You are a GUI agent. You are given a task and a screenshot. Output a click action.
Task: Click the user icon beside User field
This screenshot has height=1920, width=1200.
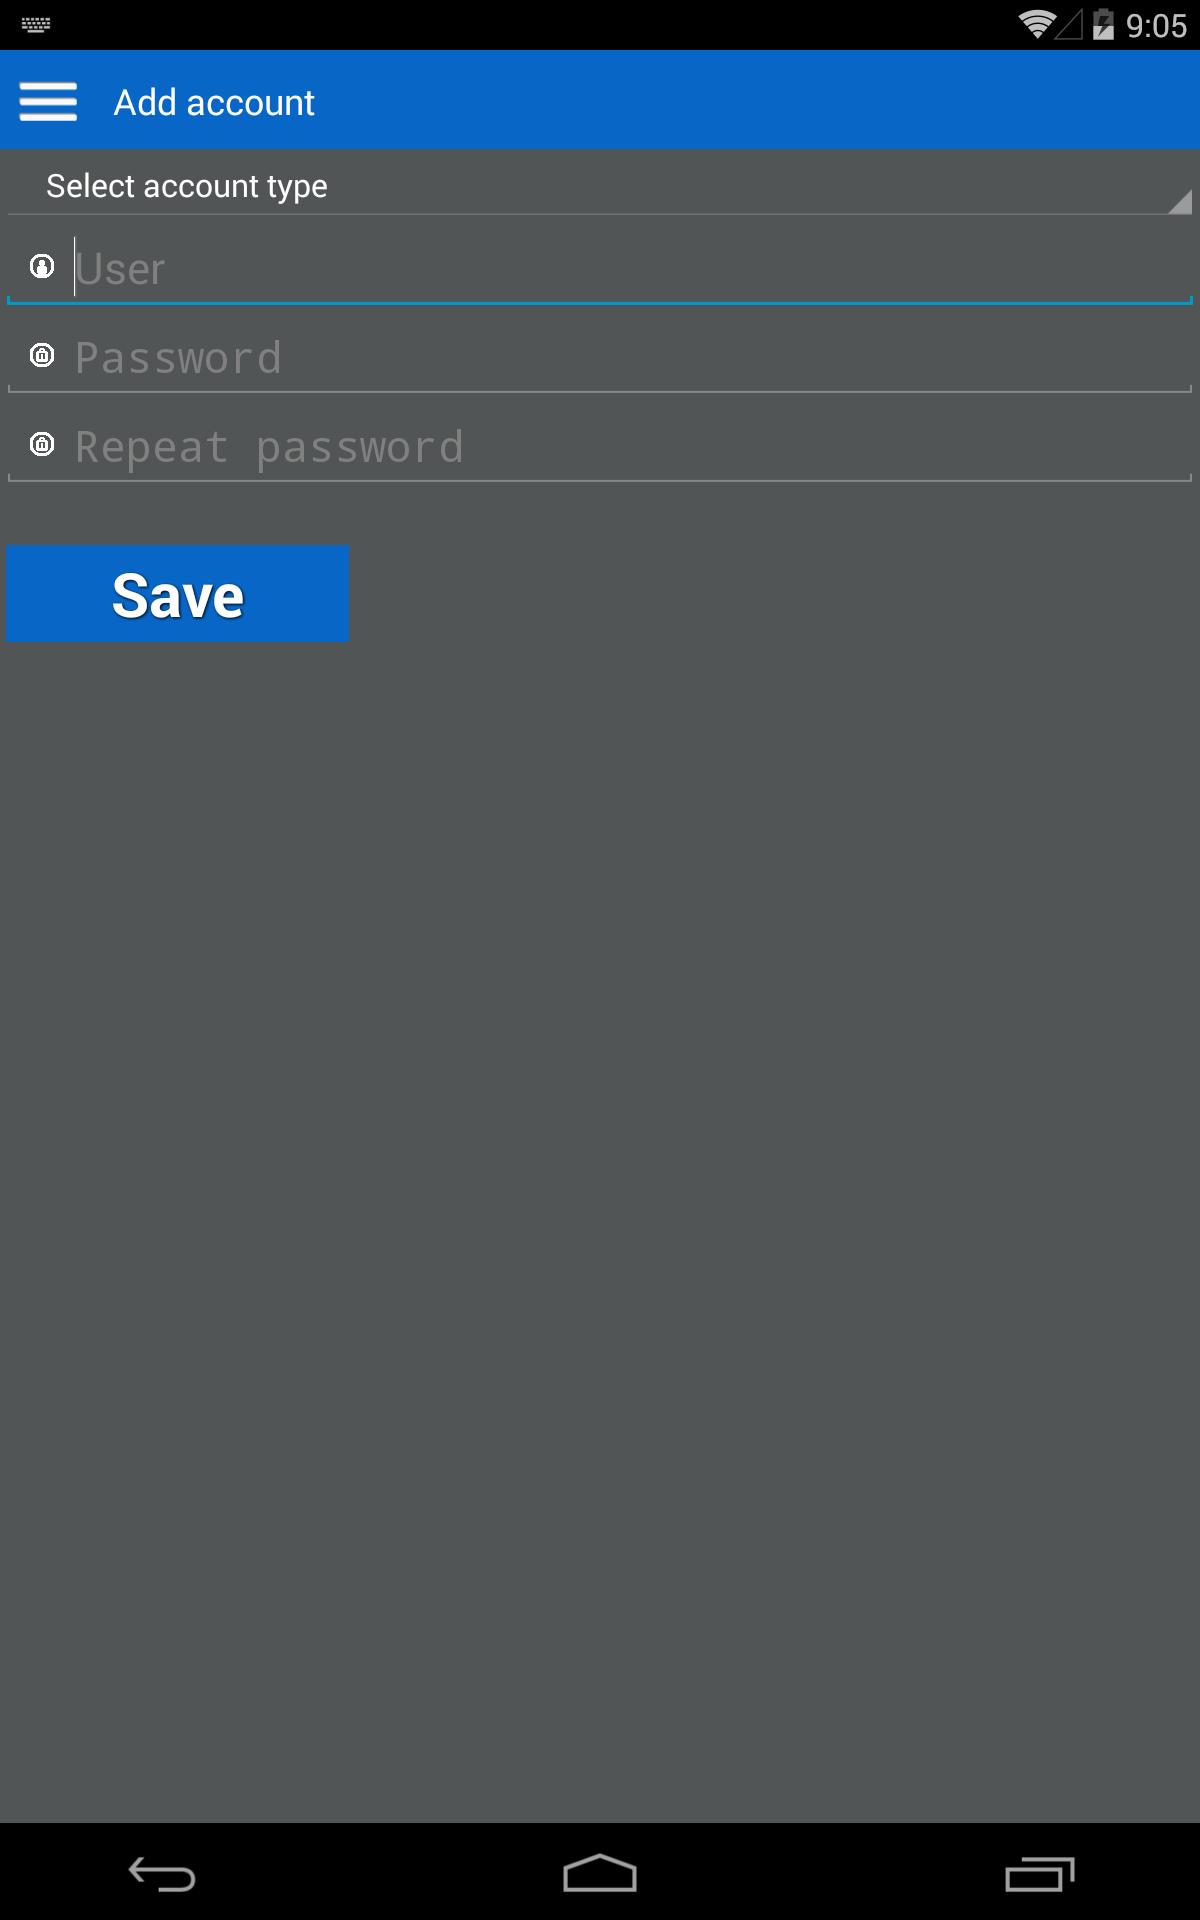pyautogui.click(x=42, y=266)
